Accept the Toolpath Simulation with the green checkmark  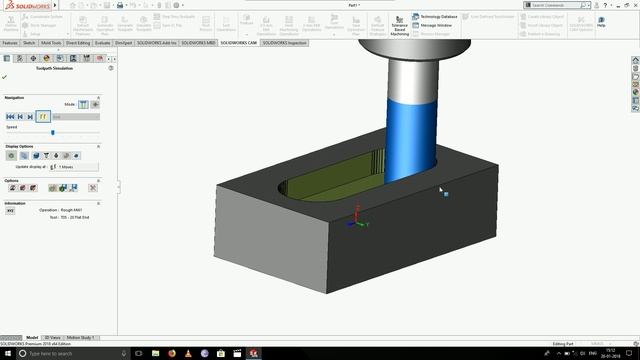click(4, 77)
